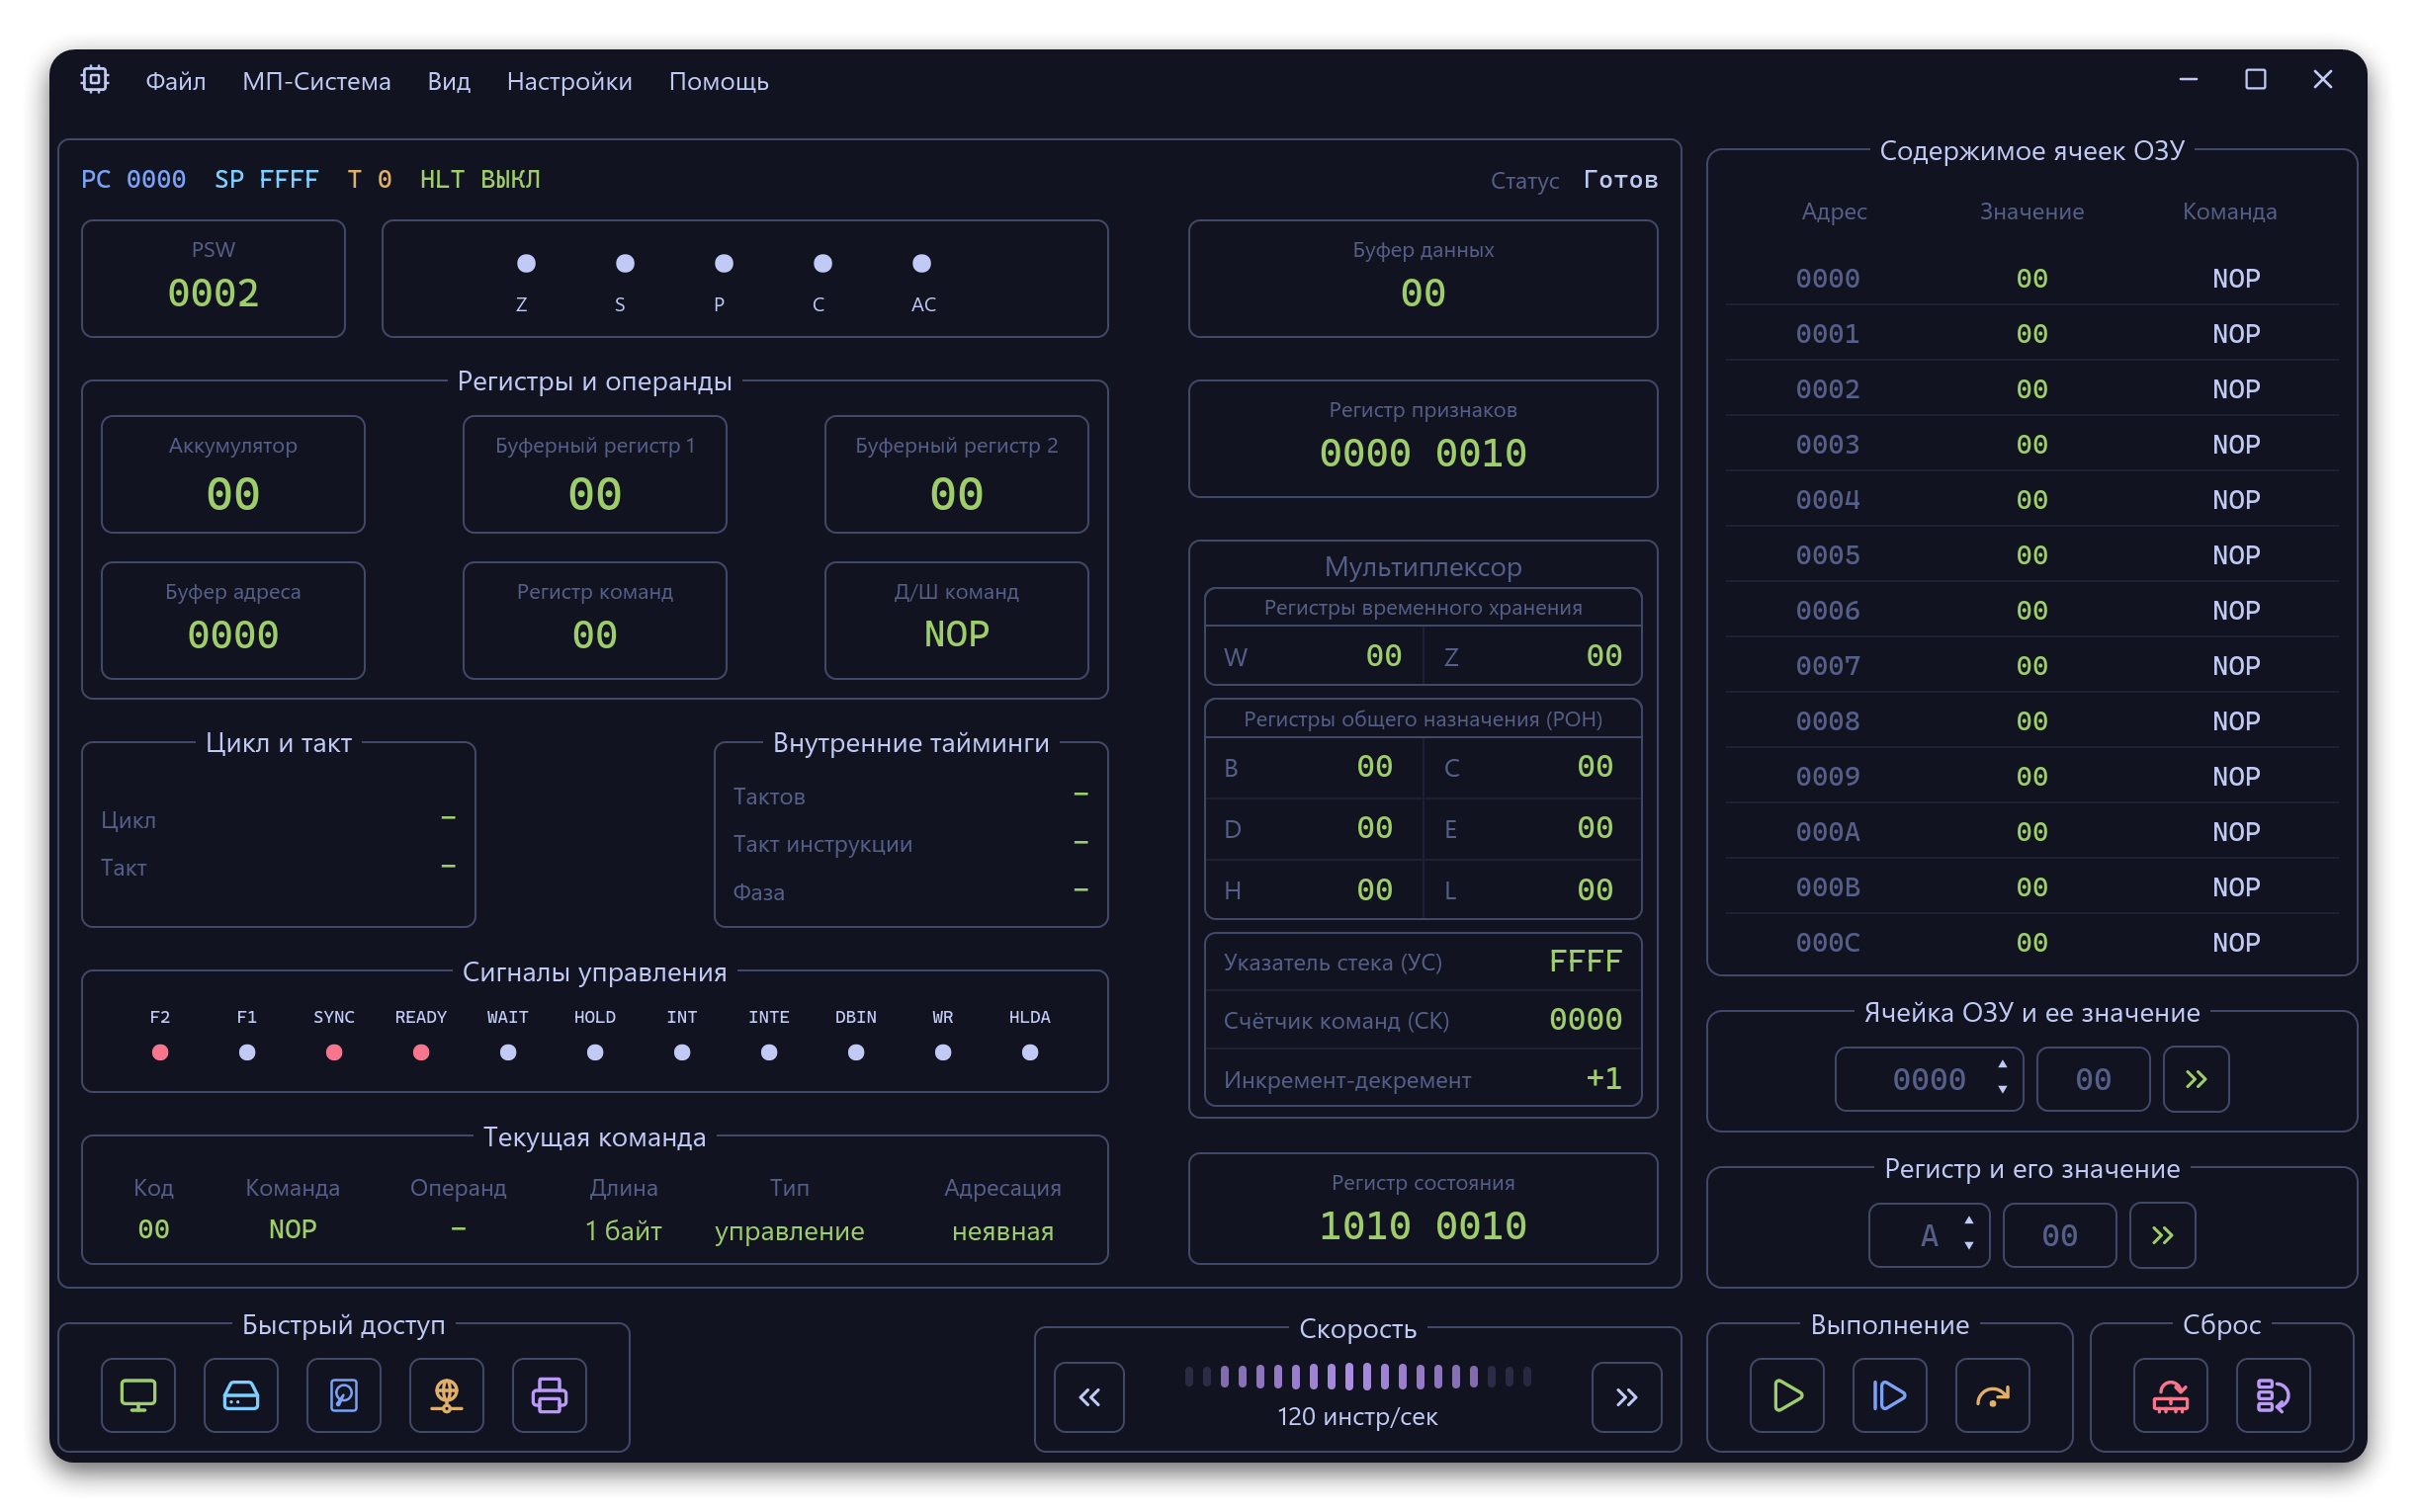The width and height of the screenshot is (2417, 1512).
Task: Decrease speed with the left double-chevron button
Action: [1089, 1397]
